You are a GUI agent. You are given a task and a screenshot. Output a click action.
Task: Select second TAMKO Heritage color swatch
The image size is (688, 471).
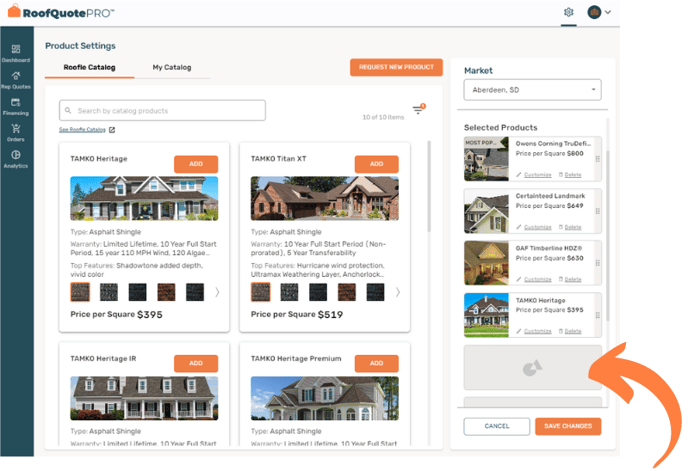point(109,292)
